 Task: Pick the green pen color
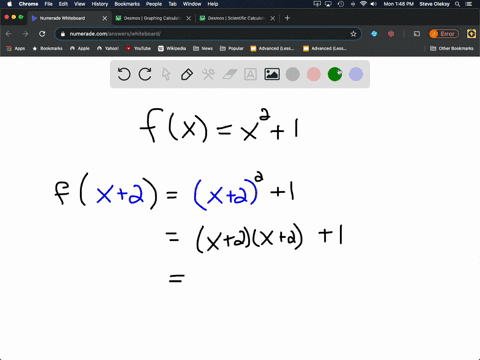pos(335,74)
